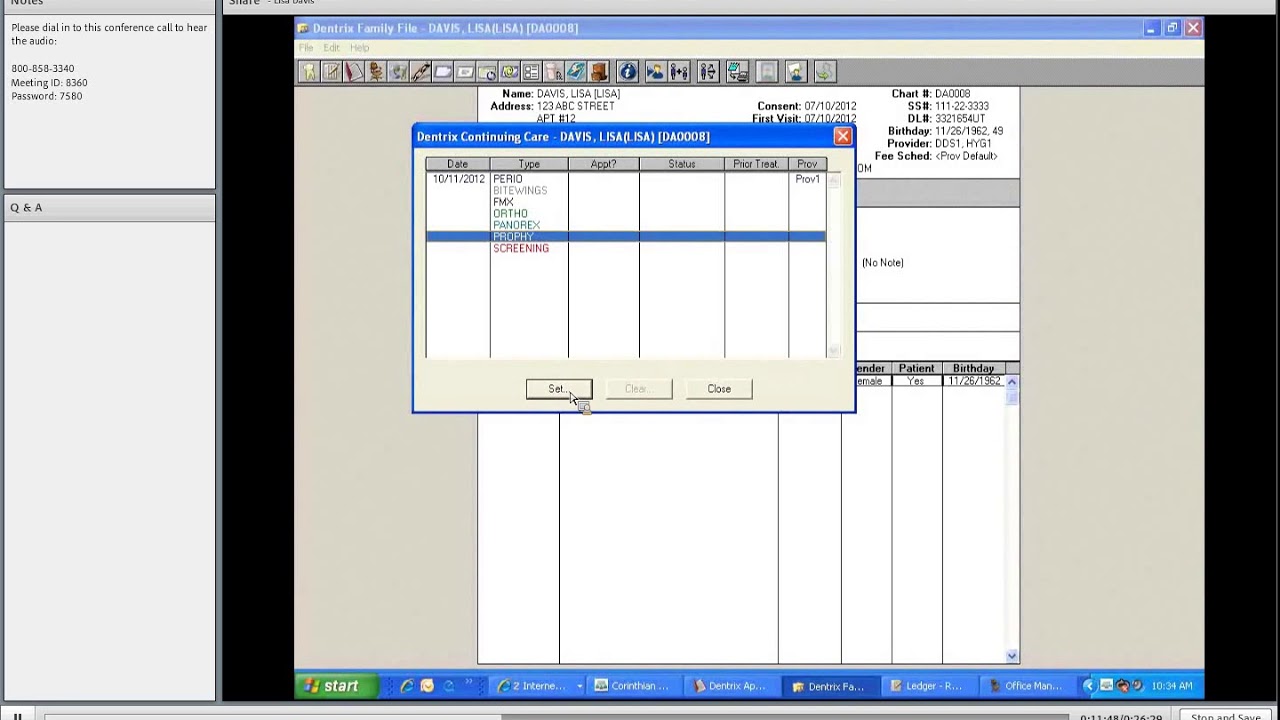Click the Set... button
1280x720 pixels.
[x=559, y=389]
